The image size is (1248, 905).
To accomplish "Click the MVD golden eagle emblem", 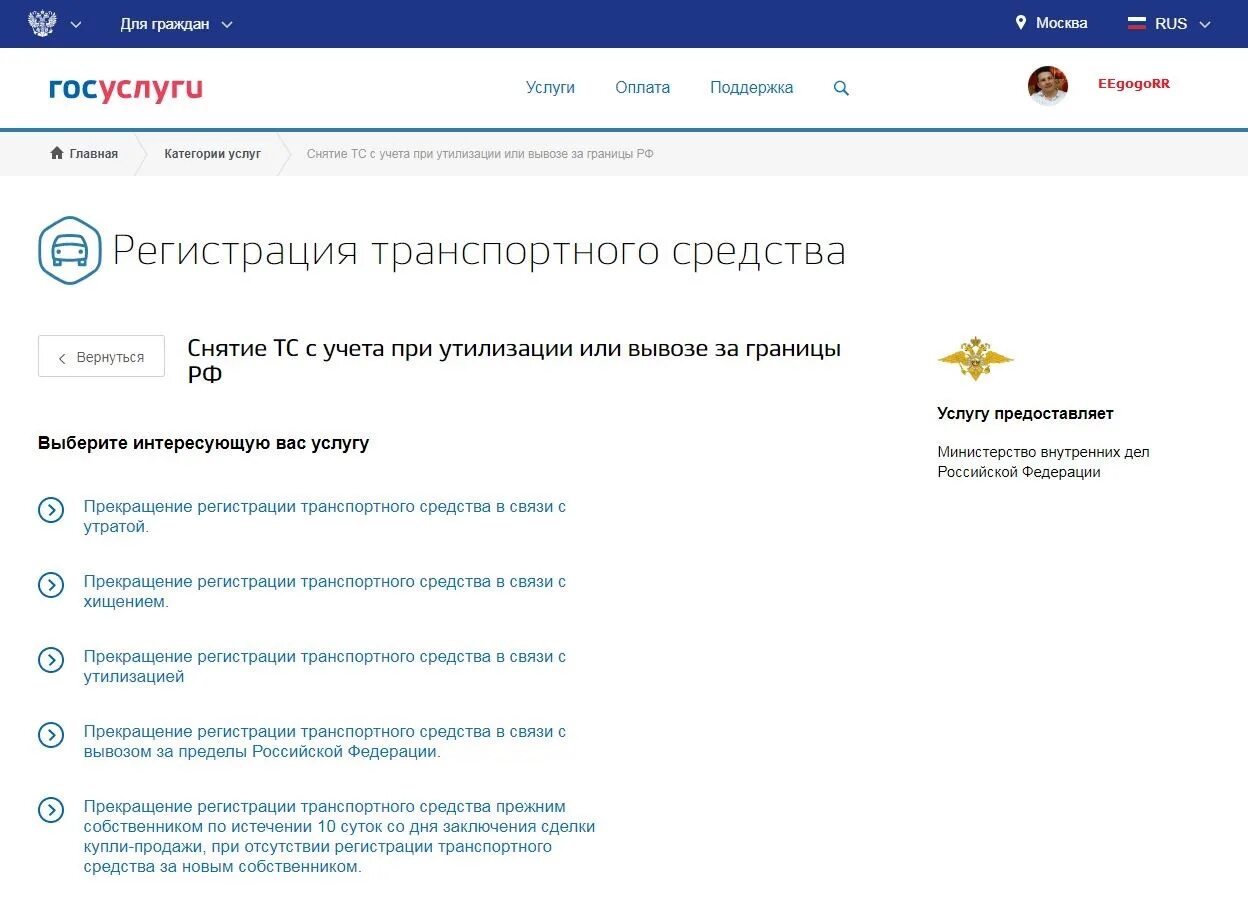I will point(976,359).
